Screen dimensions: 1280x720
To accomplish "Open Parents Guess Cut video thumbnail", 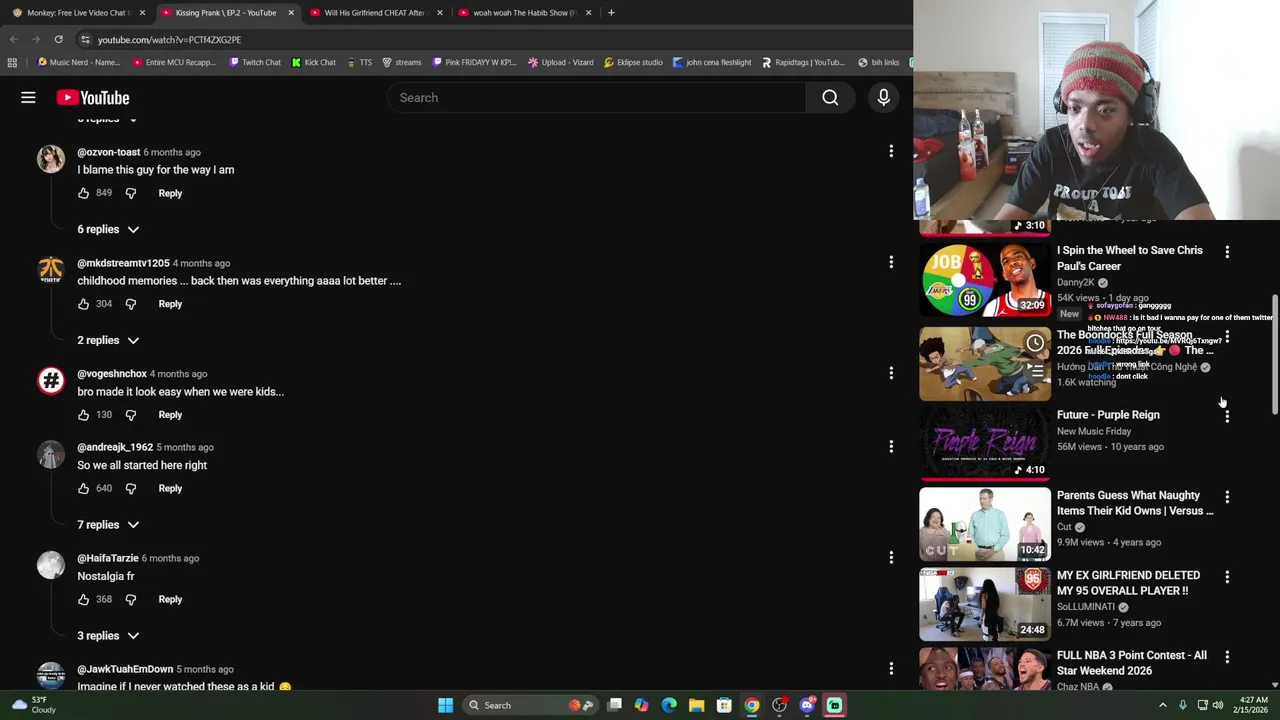I will point(985,524).
